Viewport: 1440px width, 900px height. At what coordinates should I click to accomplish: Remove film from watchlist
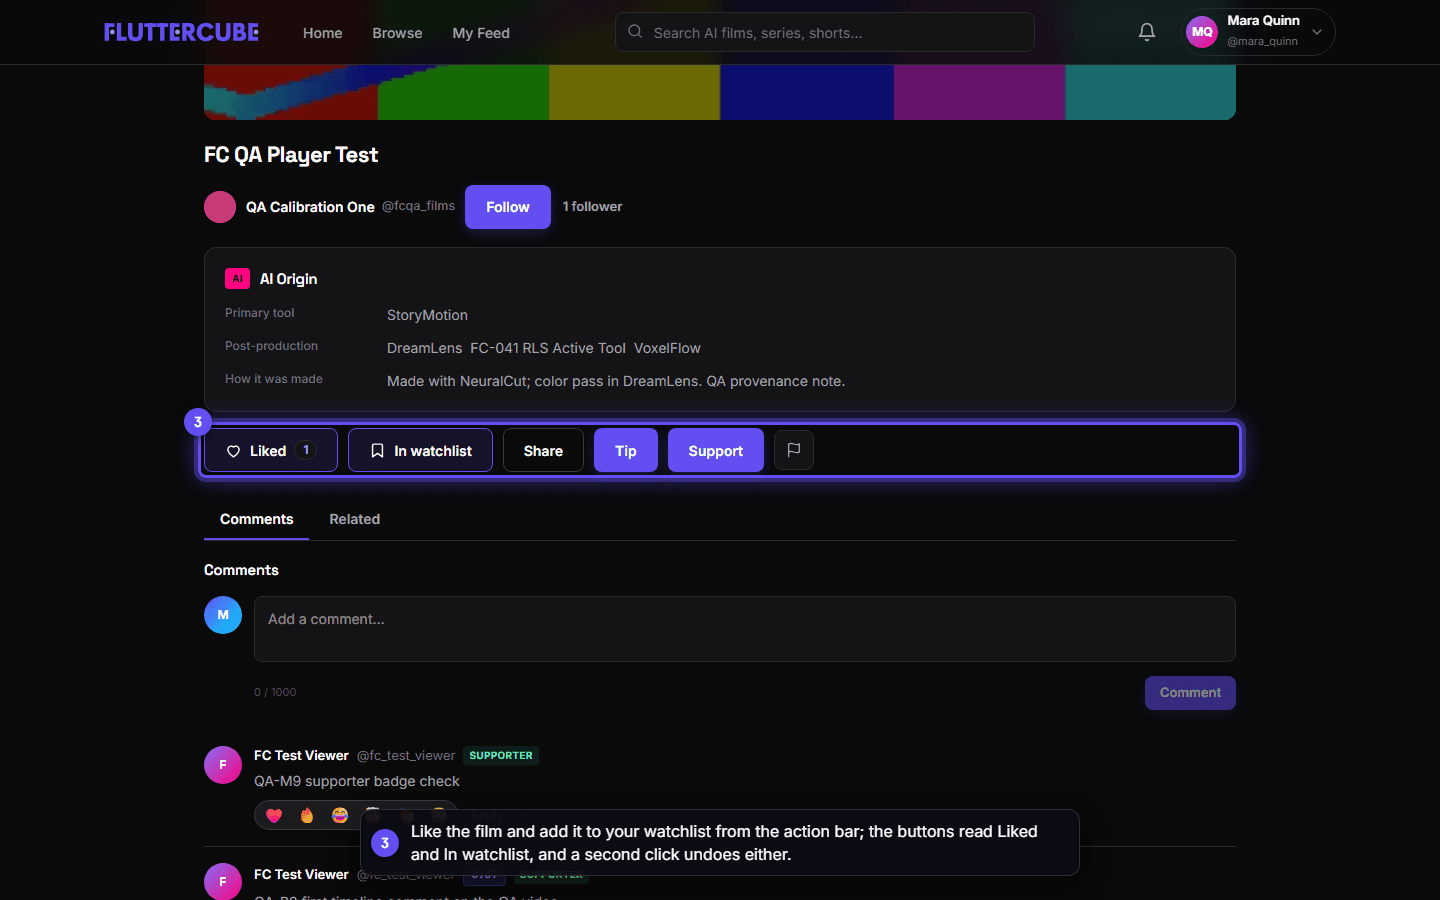[x=420, y=450]
